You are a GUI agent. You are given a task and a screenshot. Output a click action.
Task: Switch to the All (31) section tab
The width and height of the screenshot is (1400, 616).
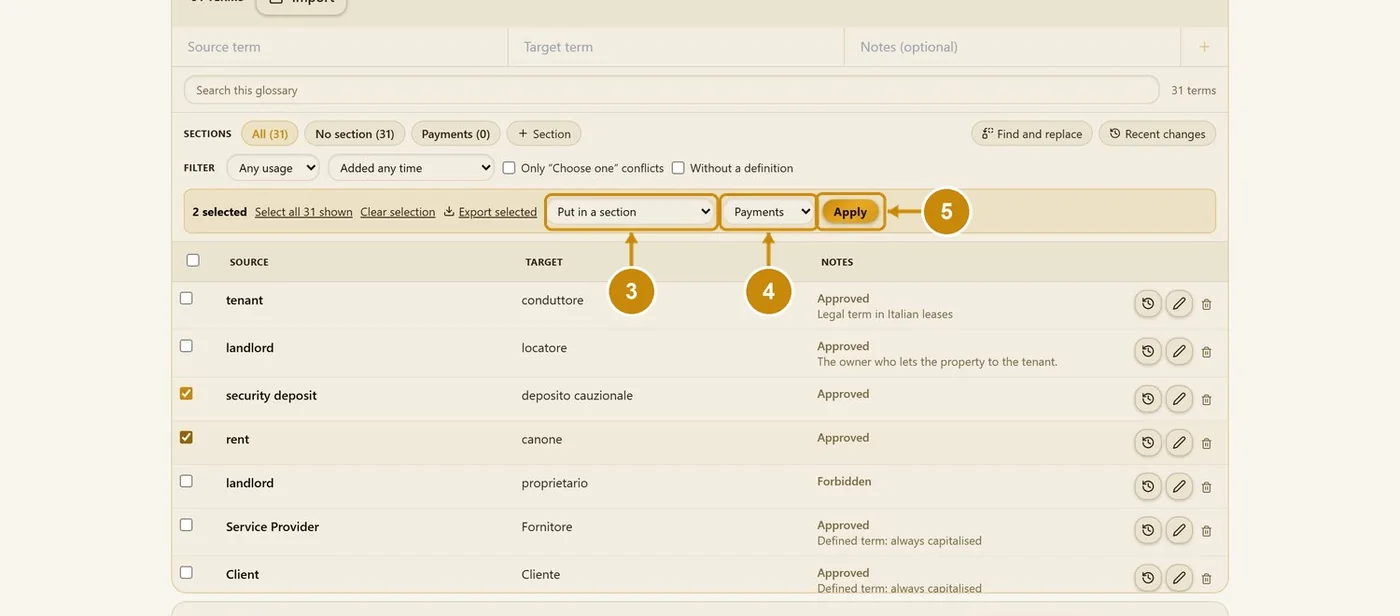270,134
